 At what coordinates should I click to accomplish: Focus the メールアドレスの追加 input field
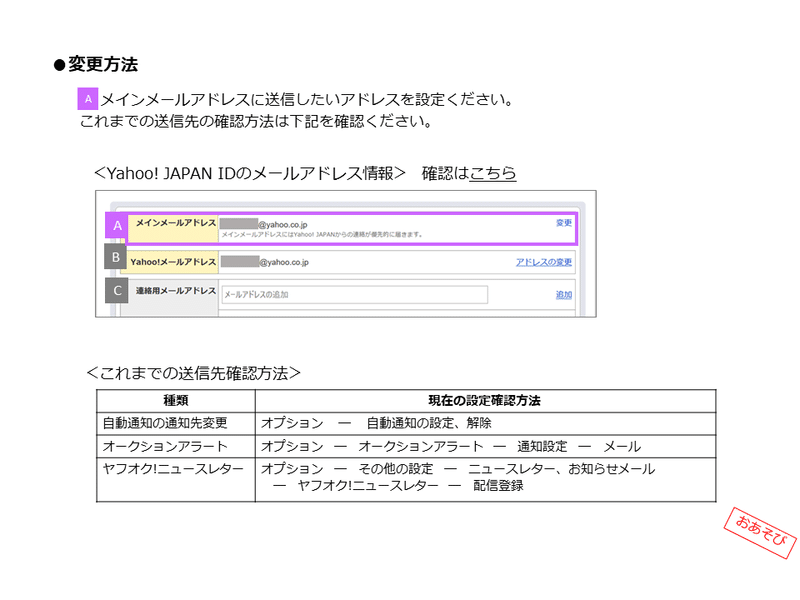[x=355, y=294]
